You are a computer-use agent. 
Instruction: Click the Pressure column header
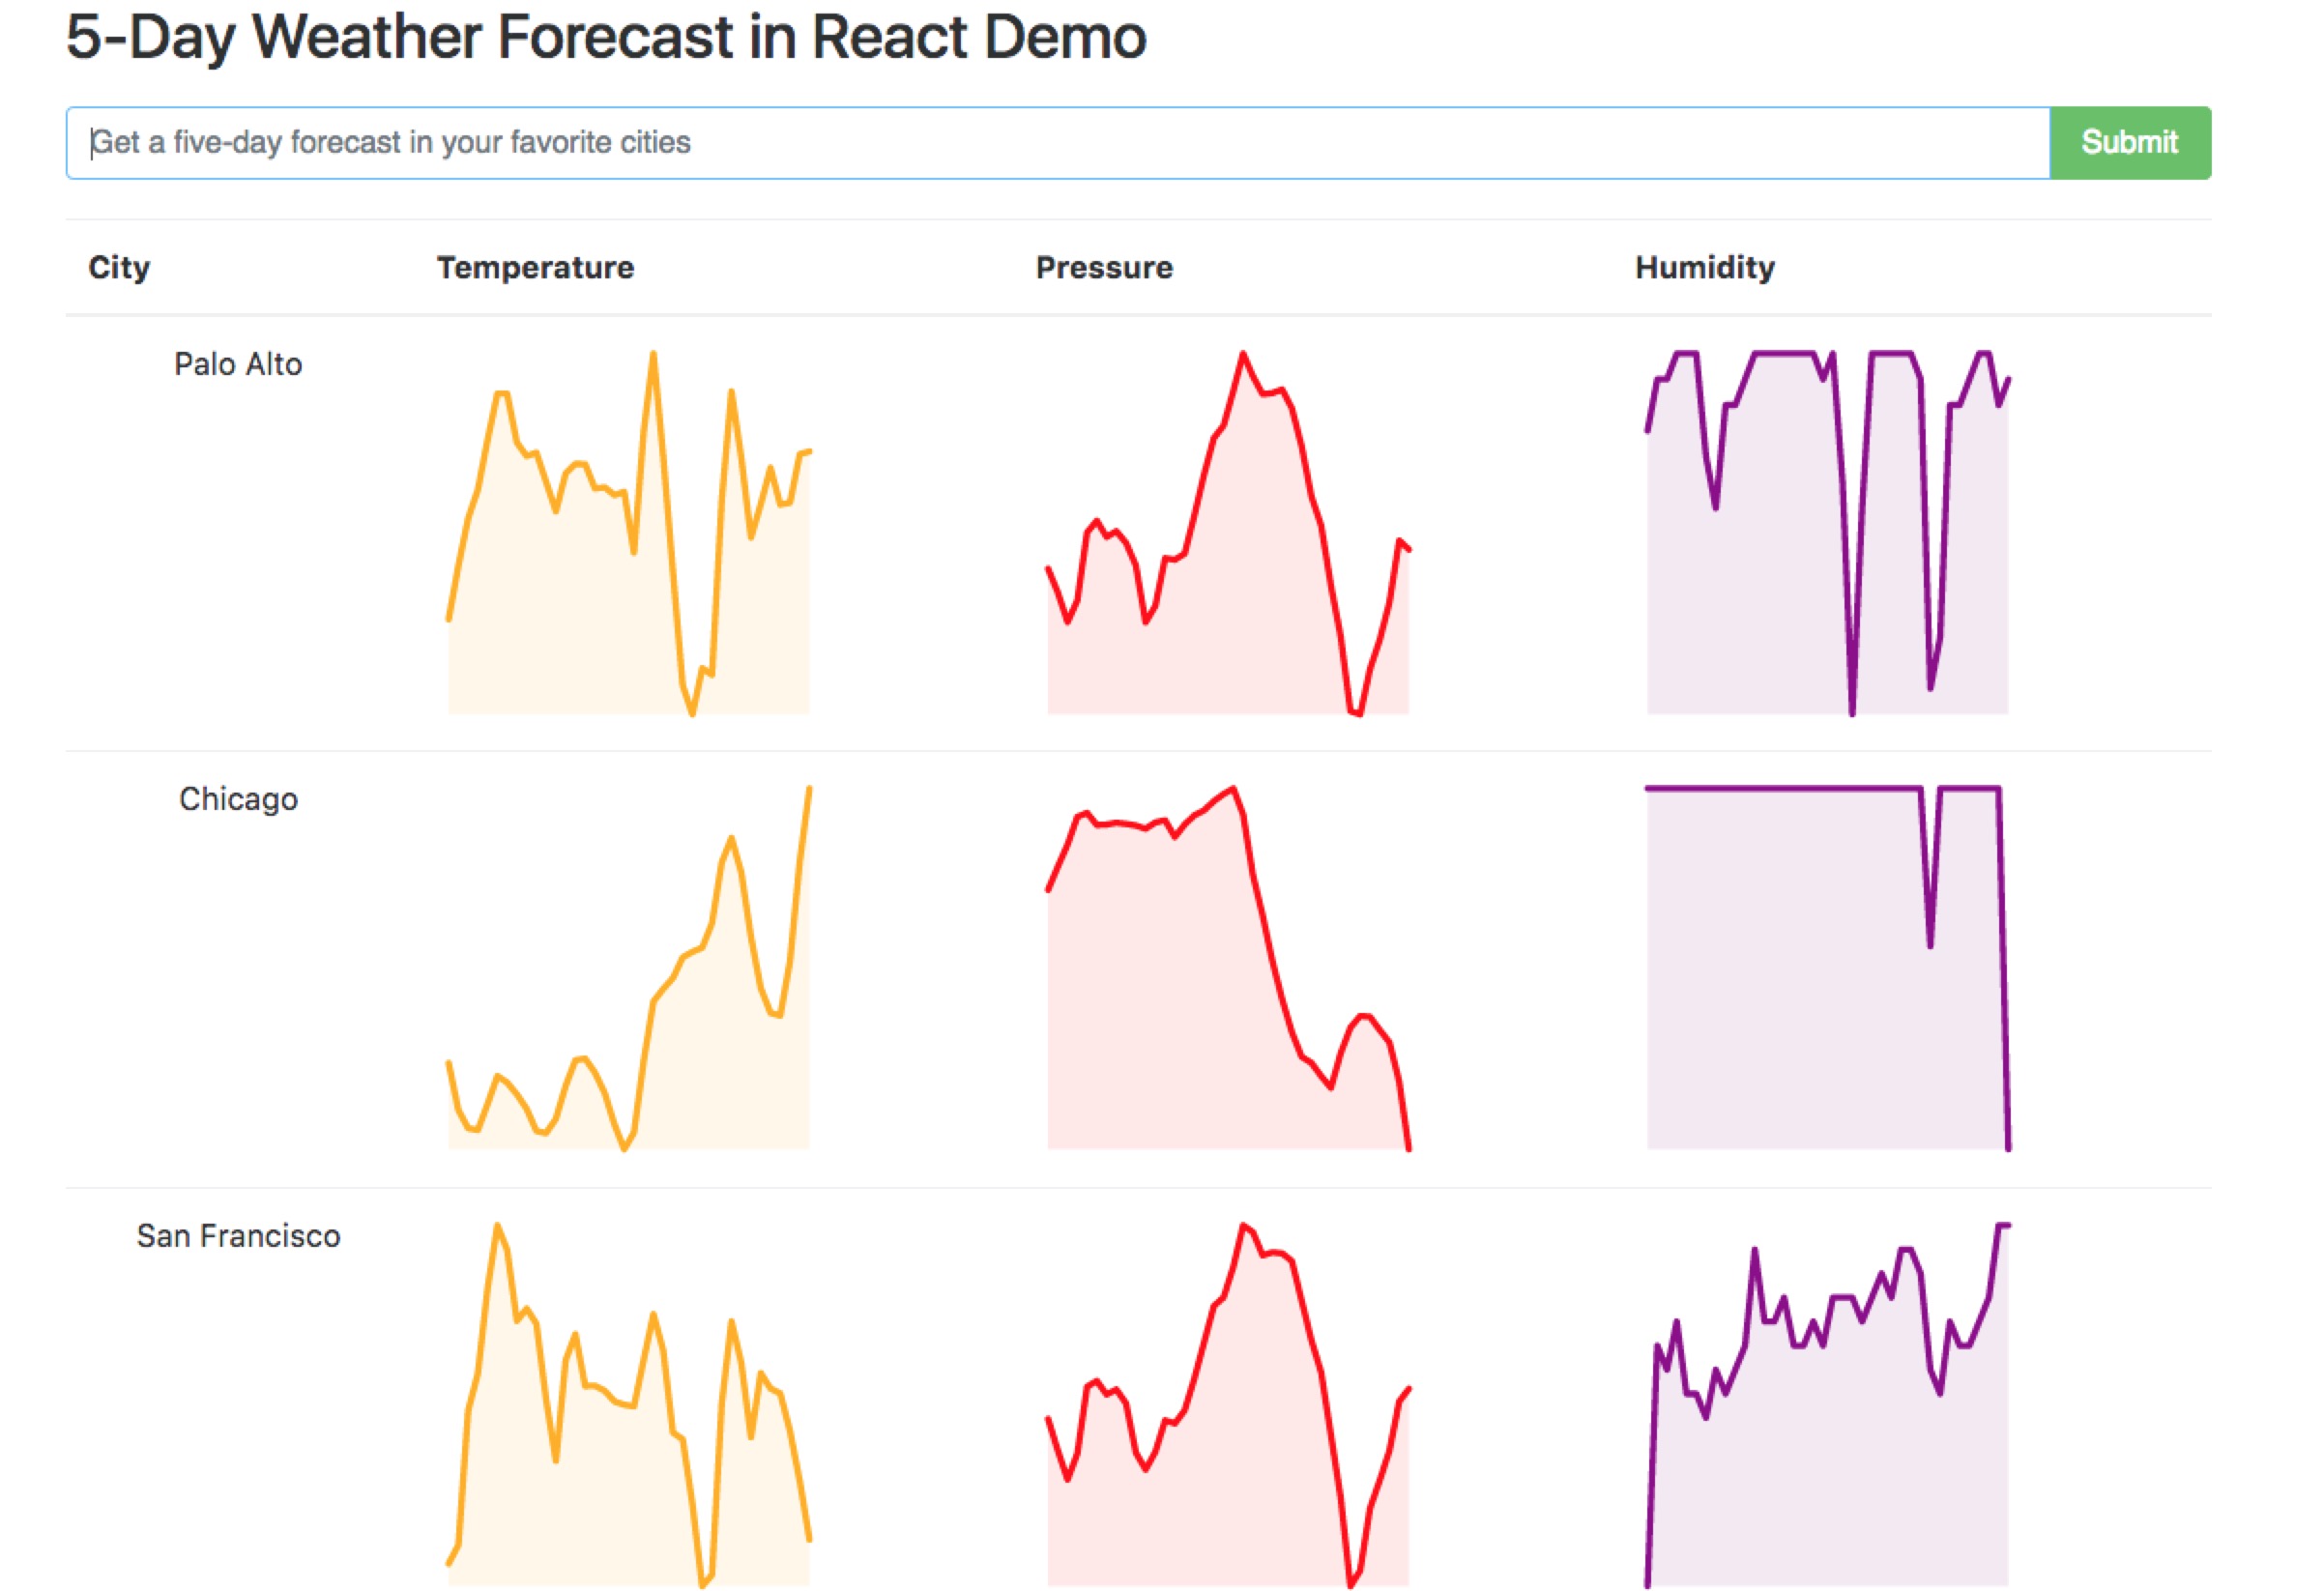(1104, 266)
